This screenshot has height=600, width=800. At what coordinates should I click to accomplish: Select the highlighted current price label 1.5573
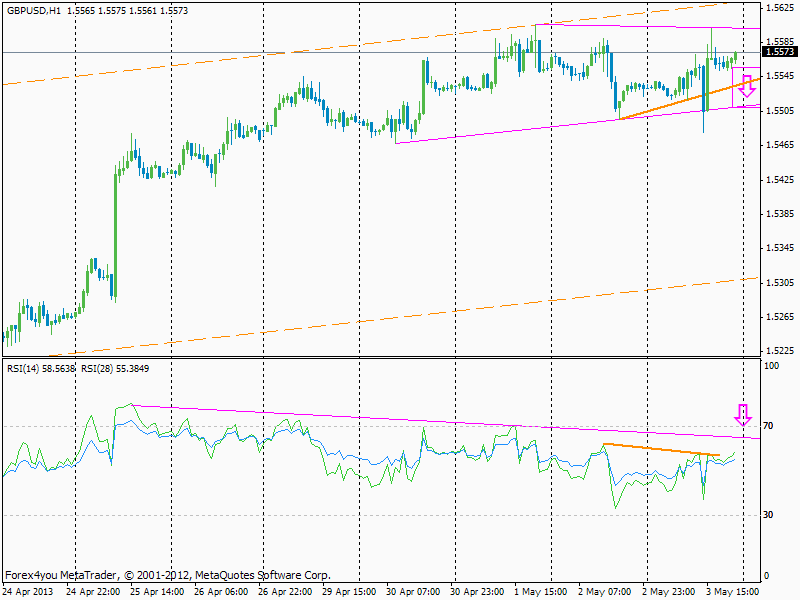pos(780,52)
